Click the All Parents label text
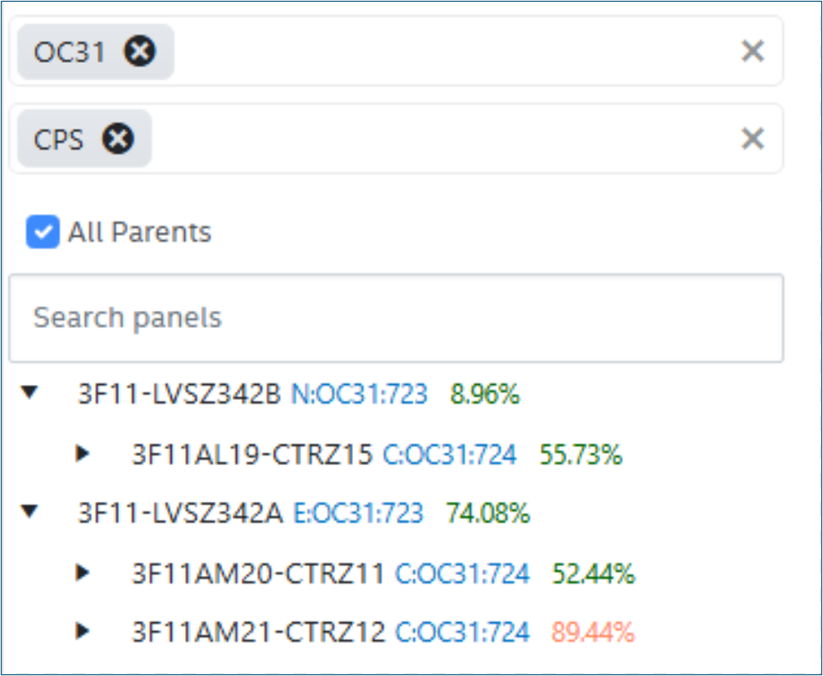The width and height of the screenshot is (823, 676). 139,233
